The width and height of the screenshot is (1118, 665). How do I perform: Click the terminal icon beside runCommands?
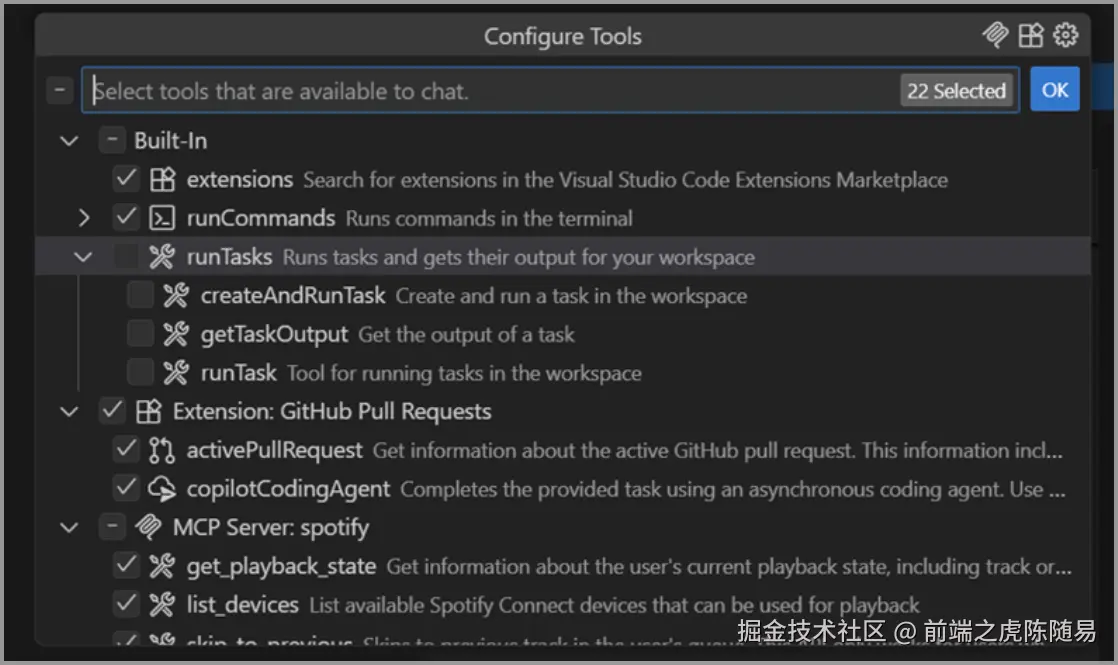[x=162, y=218]
